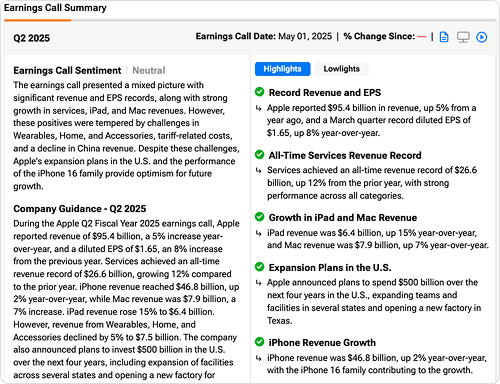
Task: Open the earnings call transcript document icon
Action: pos(444,37)
